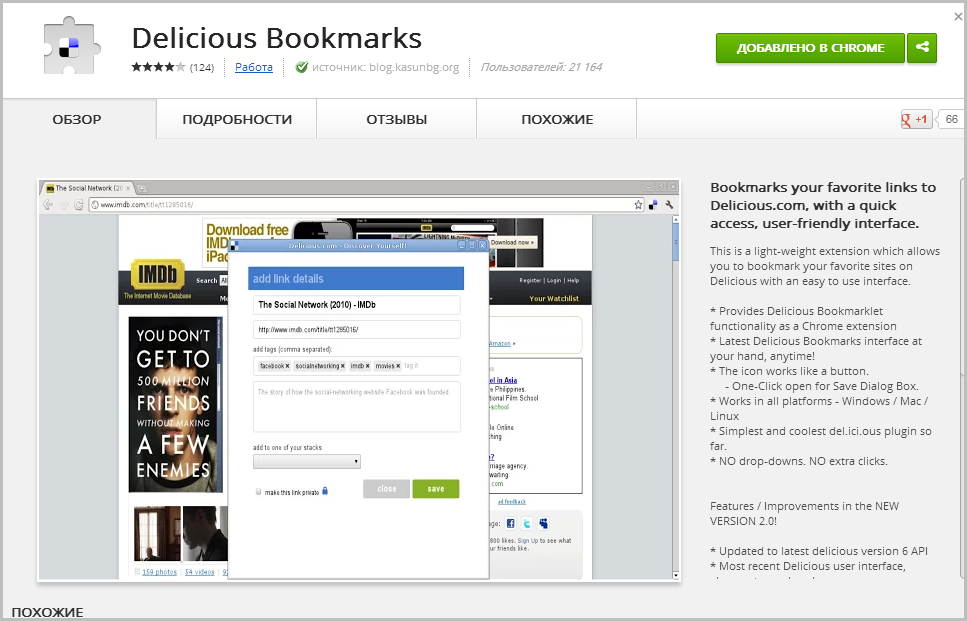This screenshot has height=621, width=967.
Task: Click the ПОХОЖИЕ section heading at bottom
Action: point(47,612)
